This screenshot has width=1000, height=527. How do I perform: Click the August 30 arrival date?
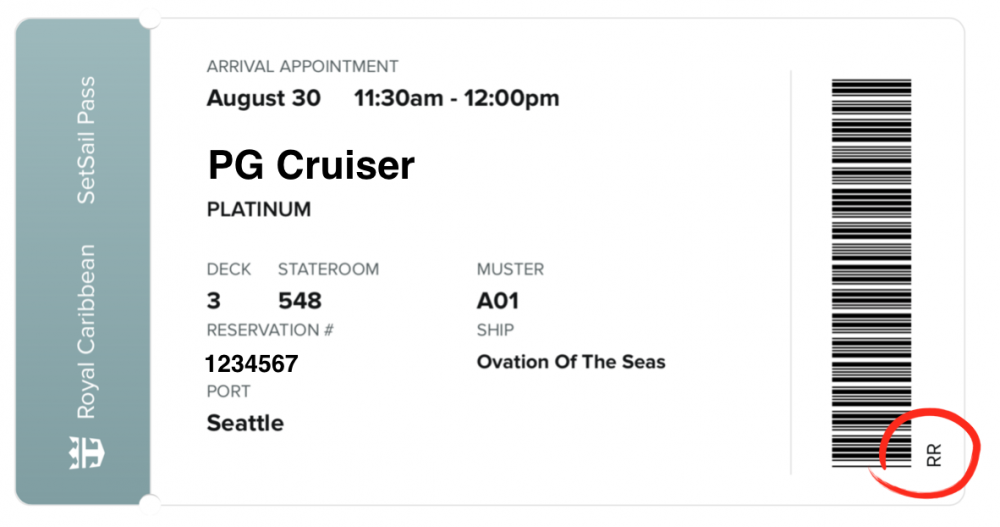coord(263,98)
